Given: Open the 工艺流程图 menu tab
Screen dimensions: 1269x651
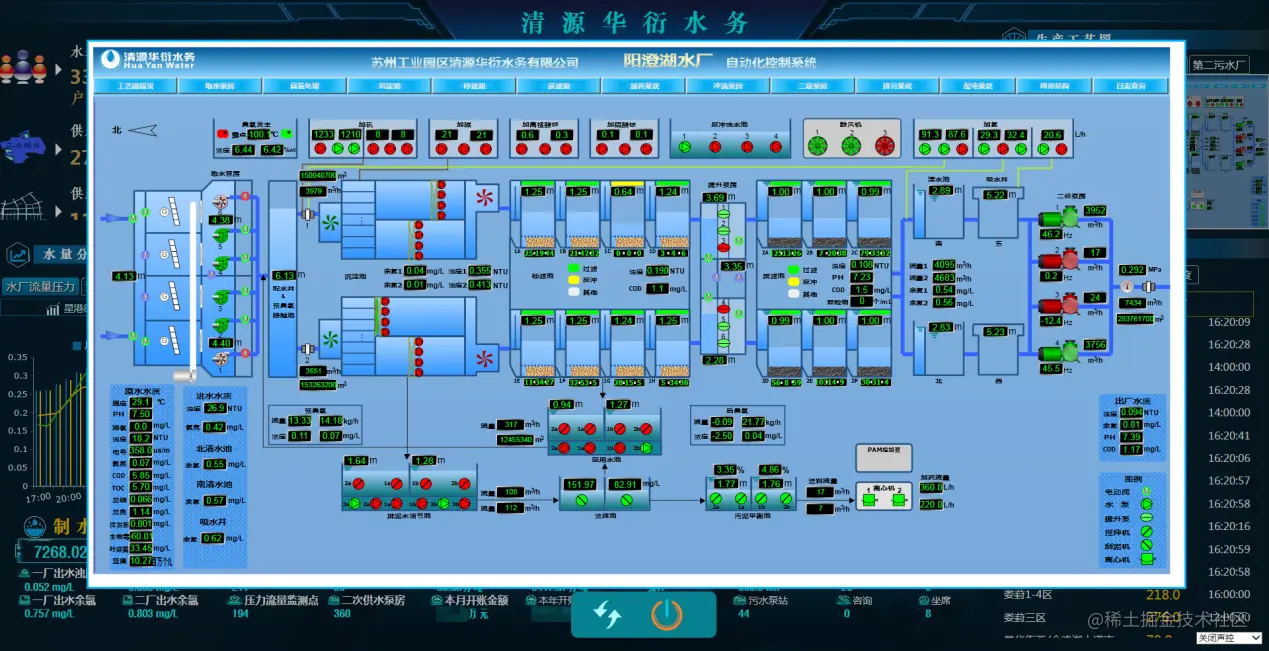Looking at the screenshot, I should [x=136, y=86].
